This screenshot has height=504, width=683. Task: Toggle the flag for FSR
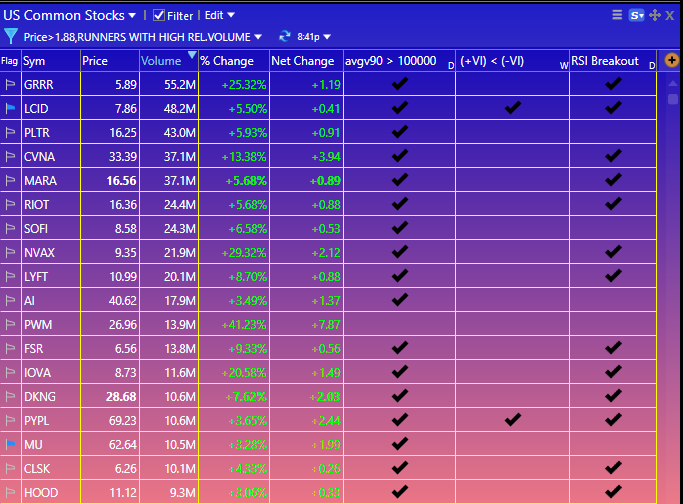10,348
